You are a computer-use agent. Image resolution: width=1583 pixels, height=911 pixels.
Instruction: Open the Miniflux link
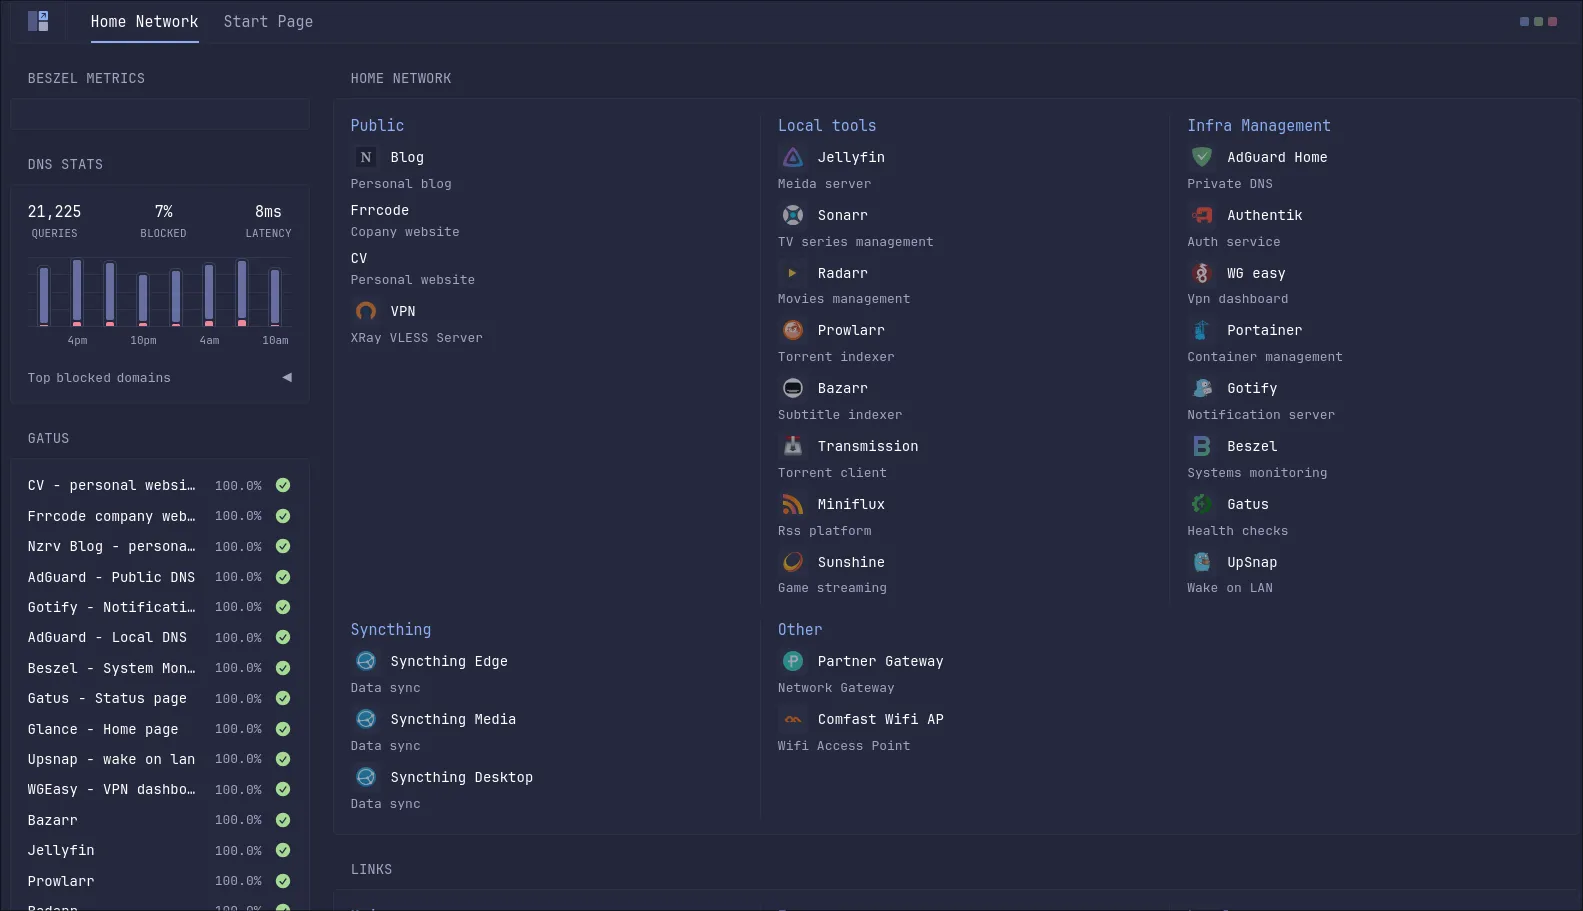pos(851,504)
